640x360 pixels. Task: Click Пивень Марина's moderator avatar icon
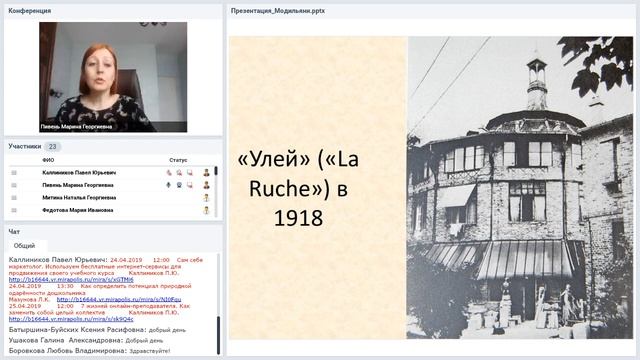(207, 185)
